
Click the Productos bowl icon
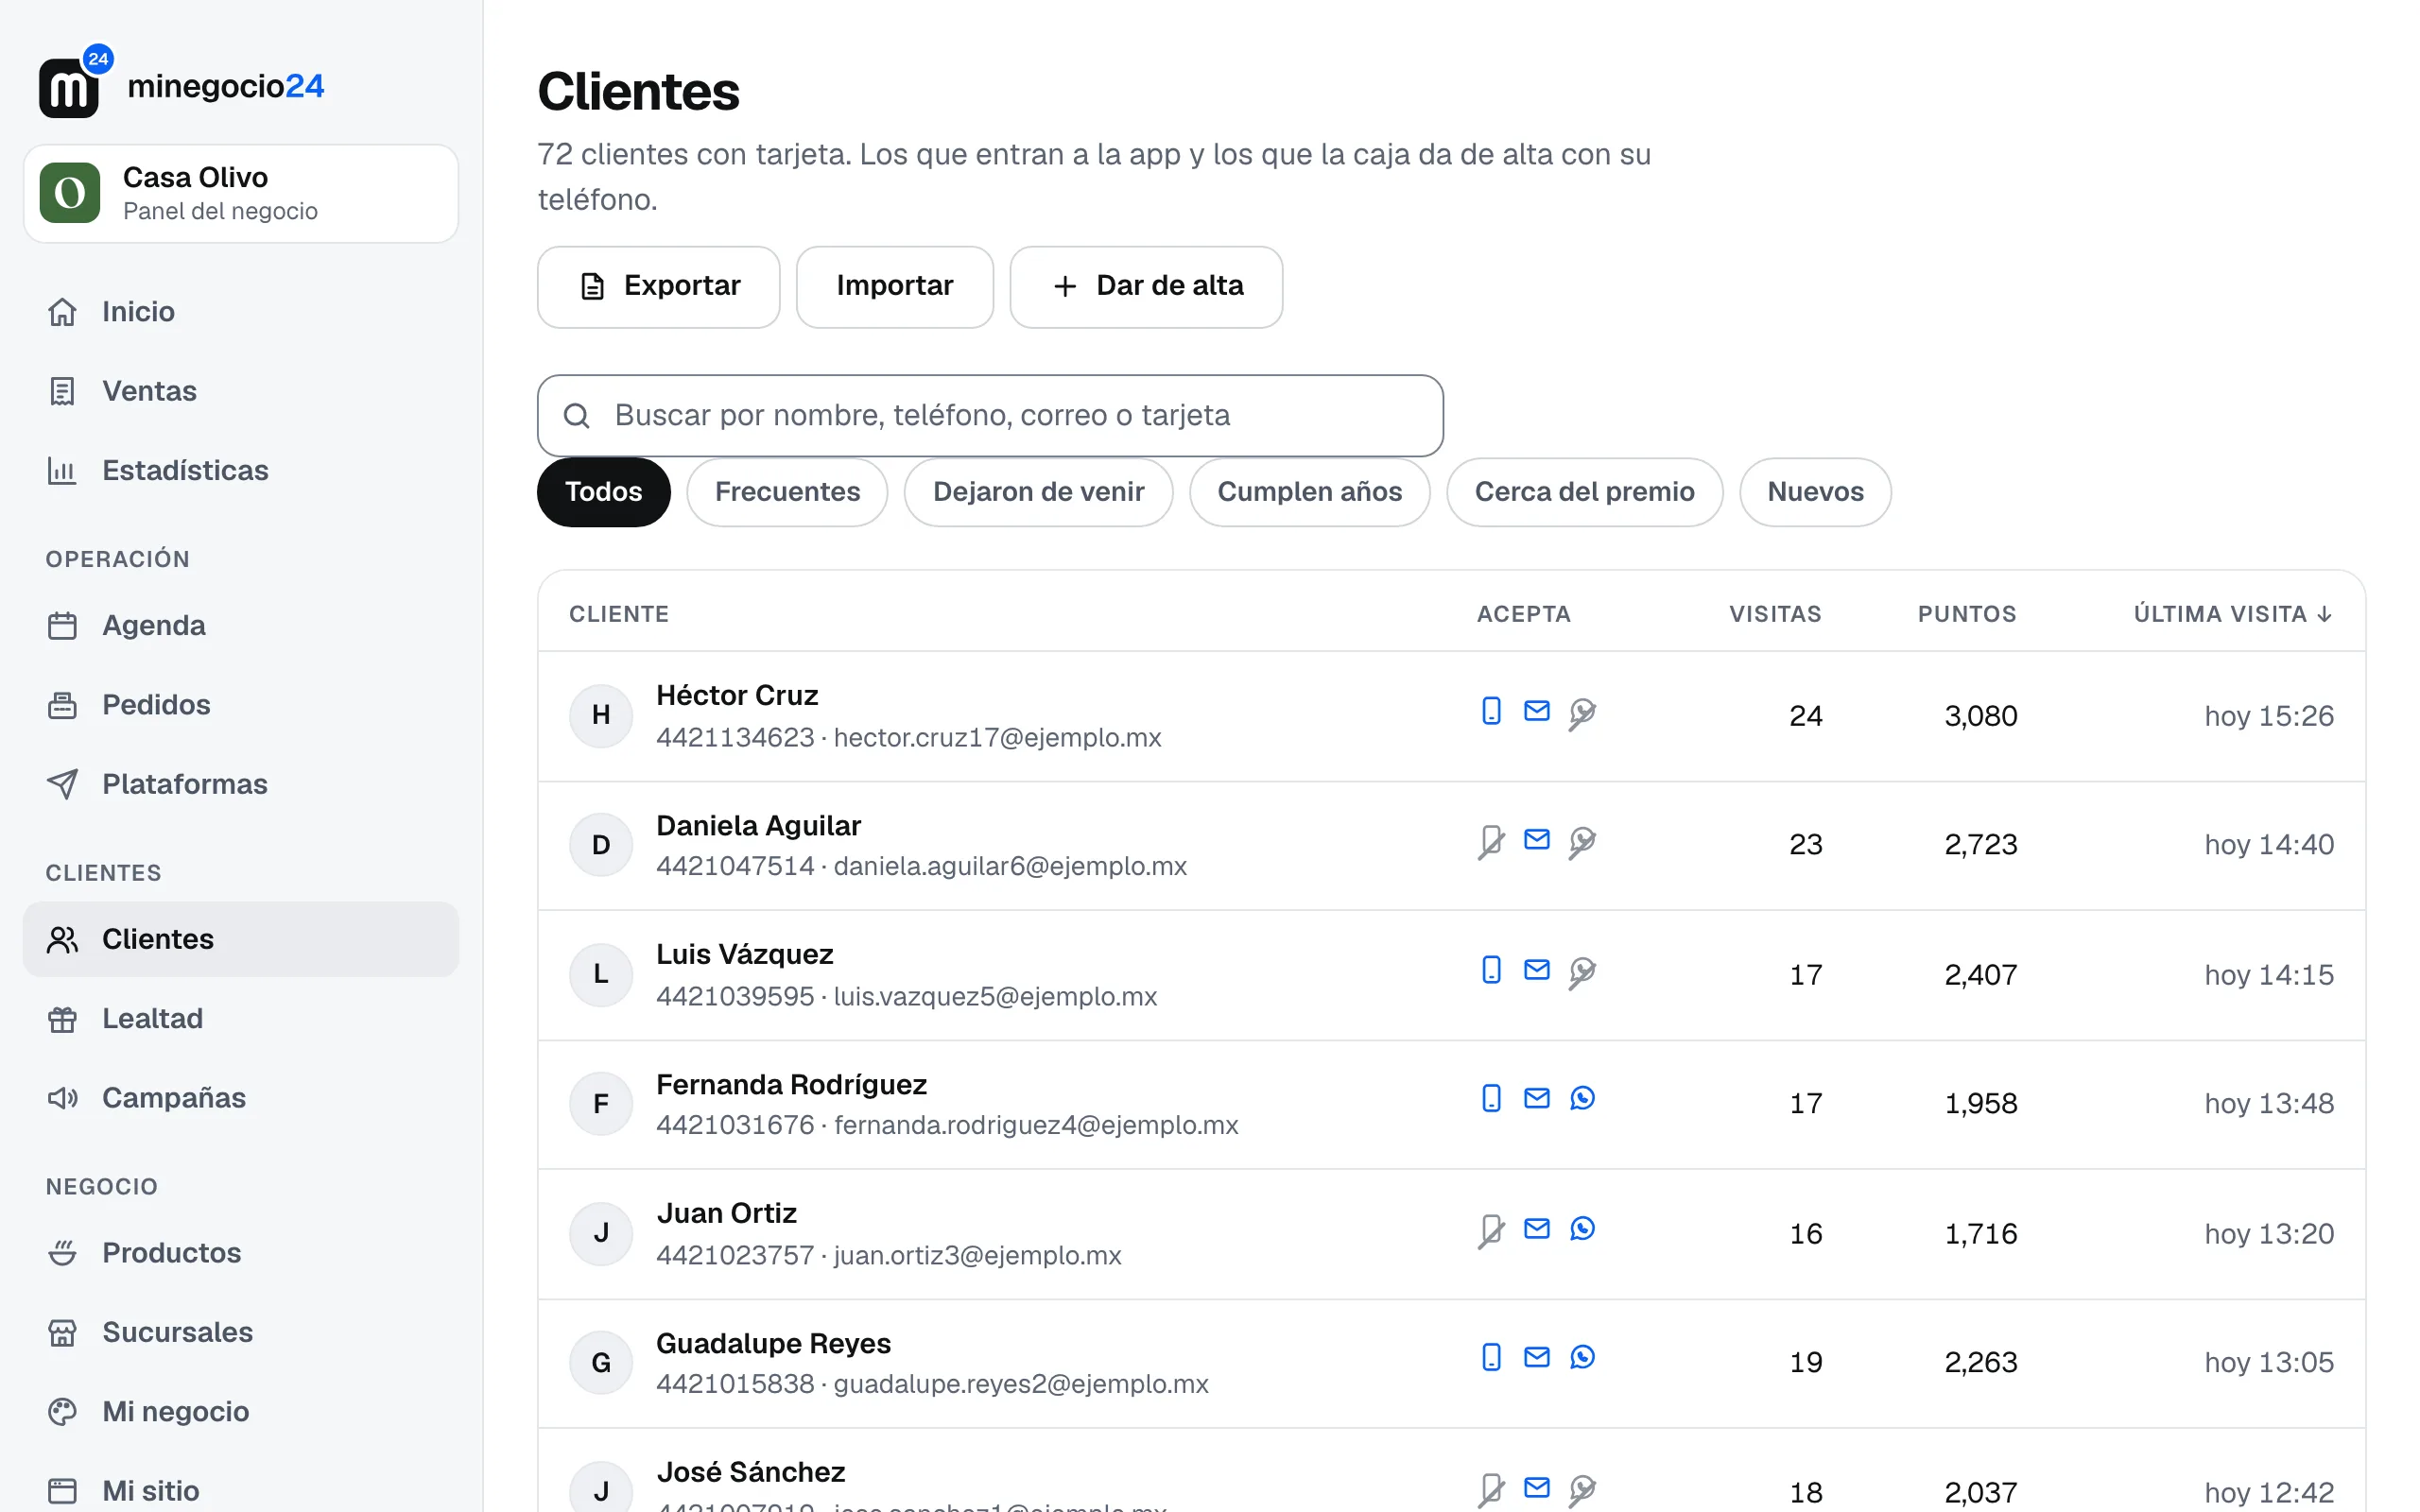[x=62, y=1253]
